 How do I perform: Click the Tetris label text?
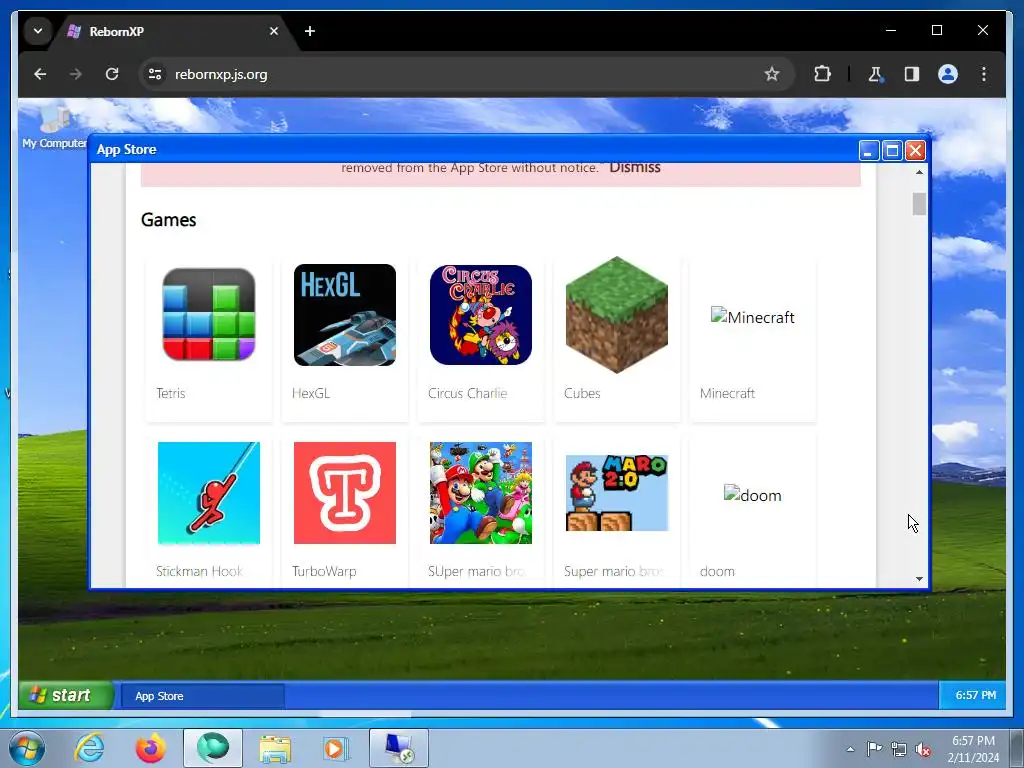(x=171, y=393)
